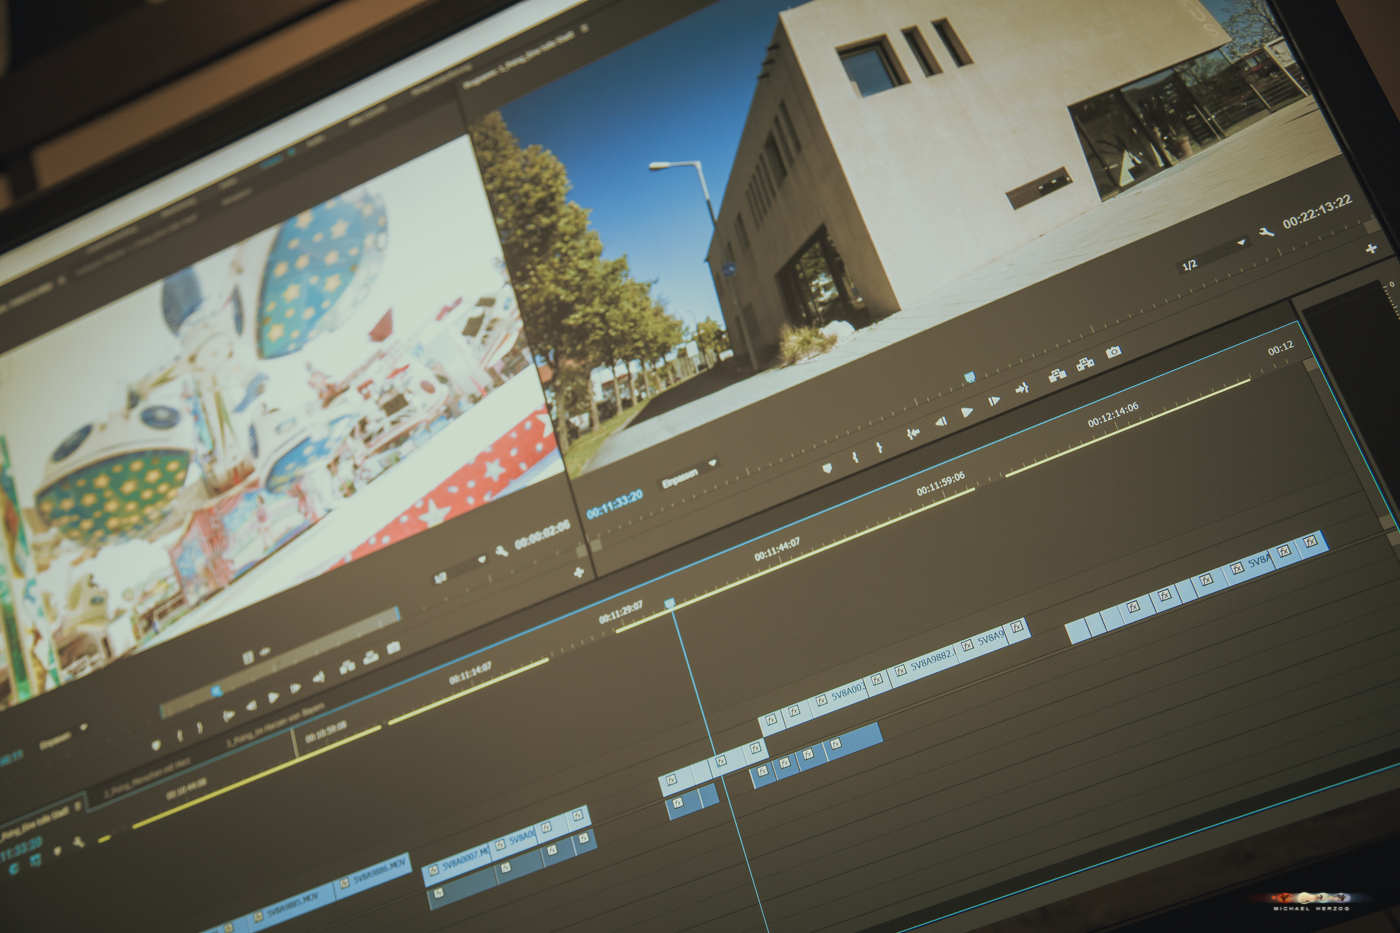Select clip 5V8A0007 in timeline
Screen dimensions: 1400x933
pos(456,865)
